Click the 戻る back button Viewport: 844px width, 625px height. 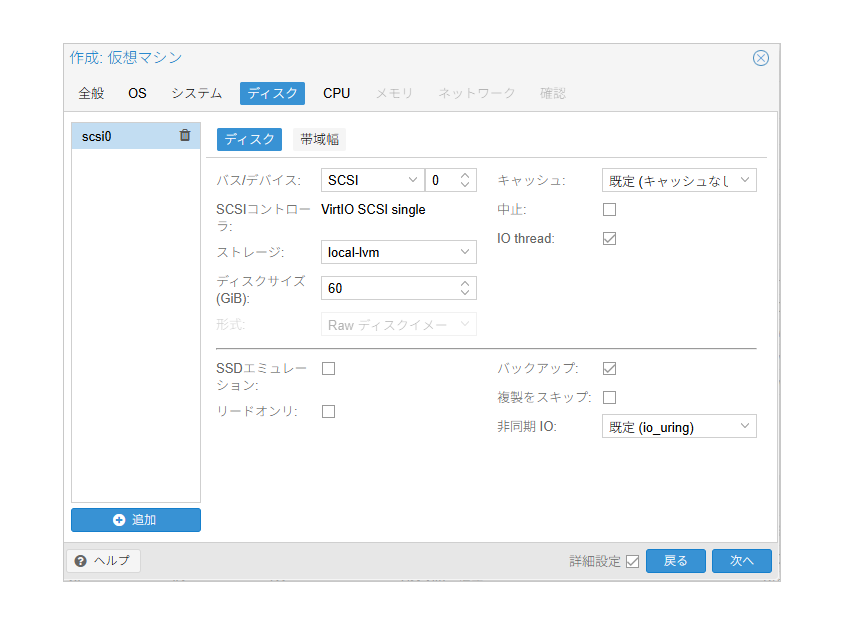pos(676,561)
